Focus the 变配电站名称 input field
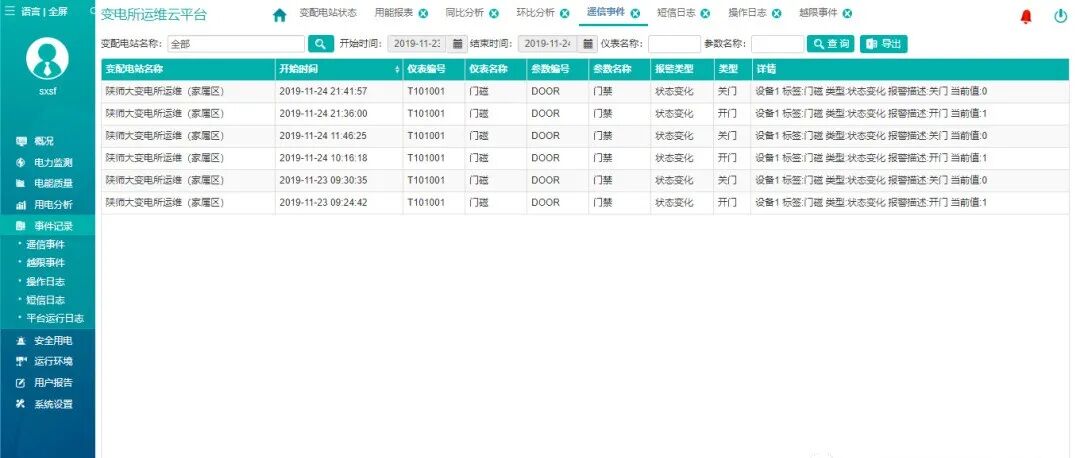Viewport: 1080px width, 458px height. click(236, 44)
